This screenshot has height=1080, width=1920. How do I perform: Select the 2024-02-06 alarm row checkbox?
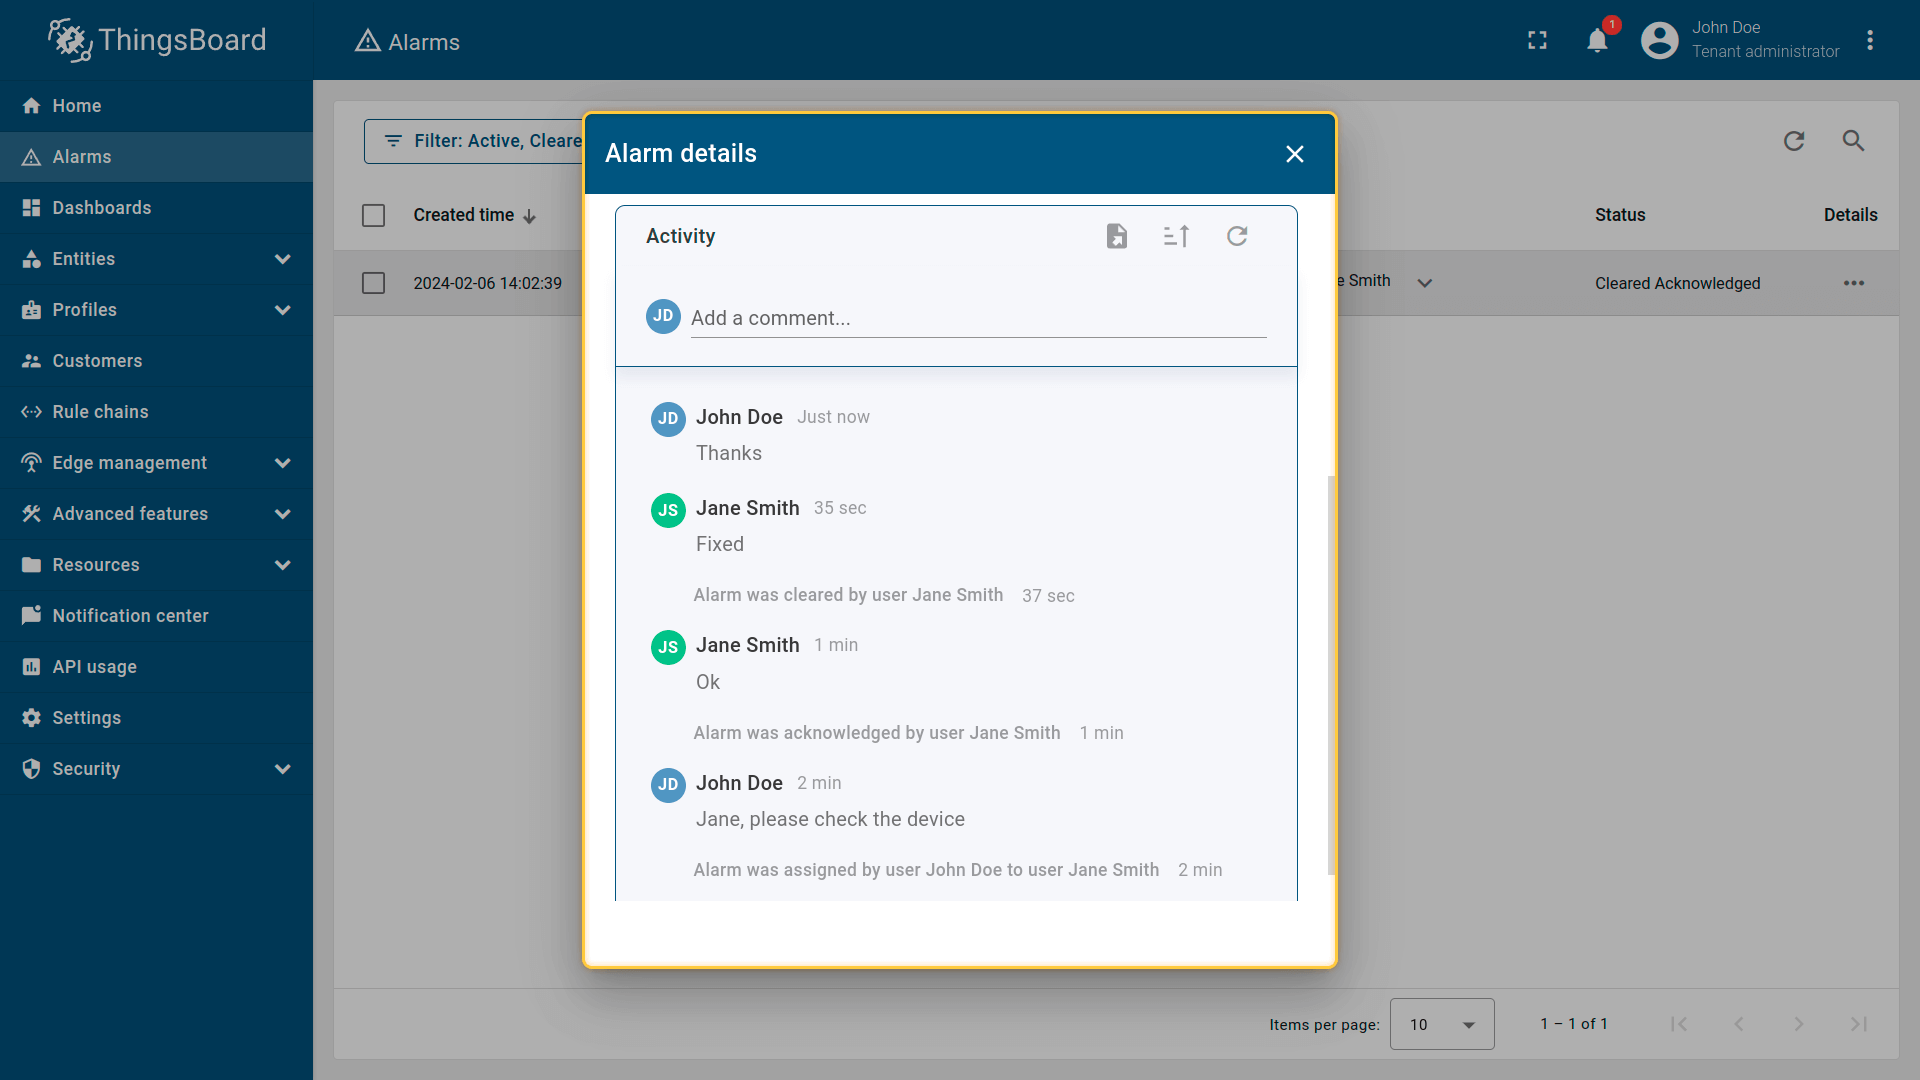[x=373, y=283]
